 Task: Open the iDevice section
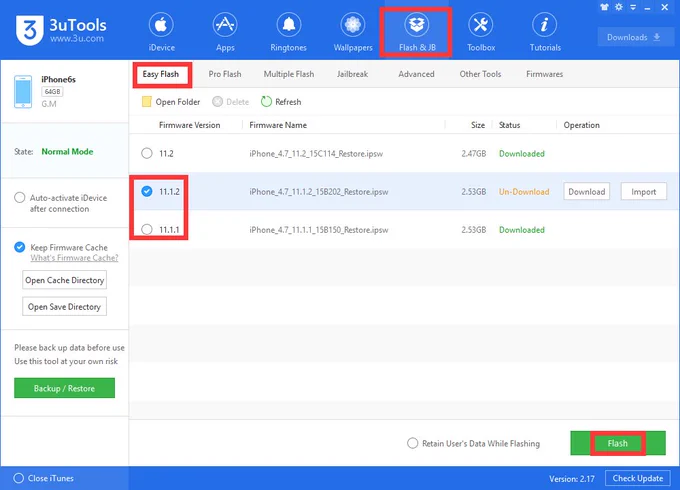161,32
